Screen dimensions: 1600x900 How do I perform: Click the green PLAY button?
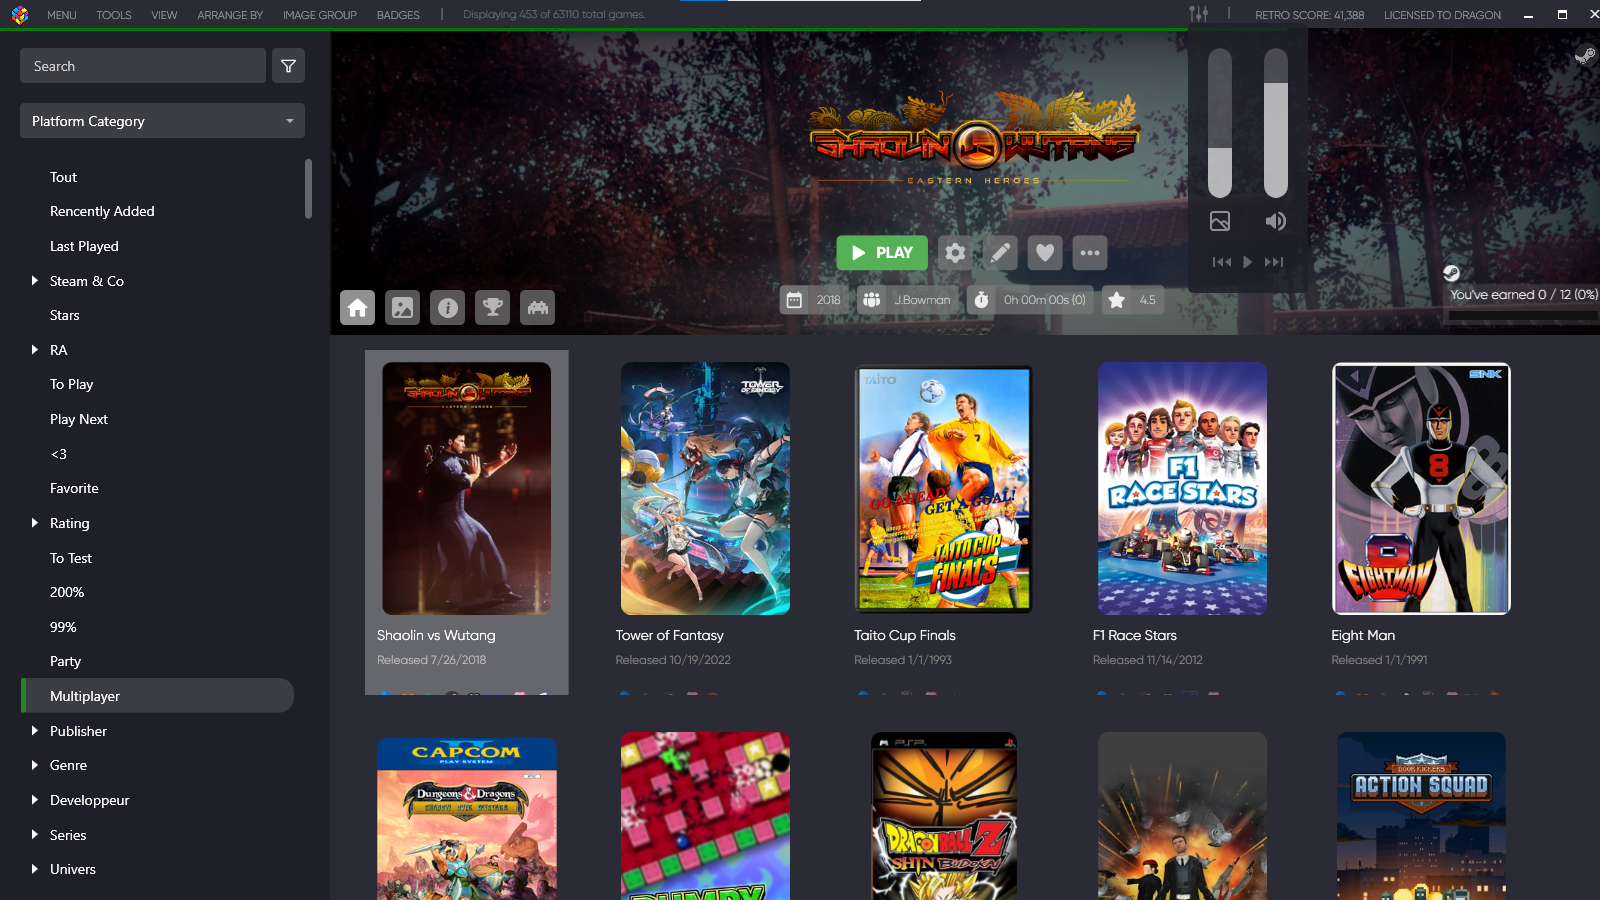881,253
